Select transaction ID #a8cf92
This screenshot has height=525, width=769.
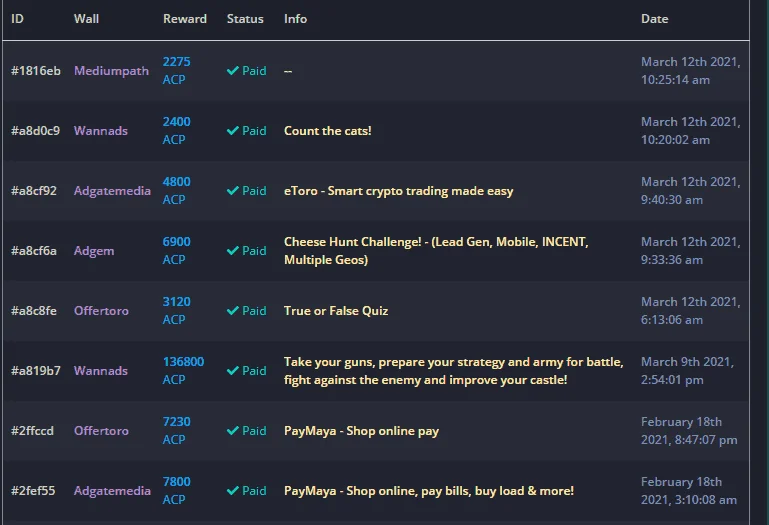[x=34, y=190]
